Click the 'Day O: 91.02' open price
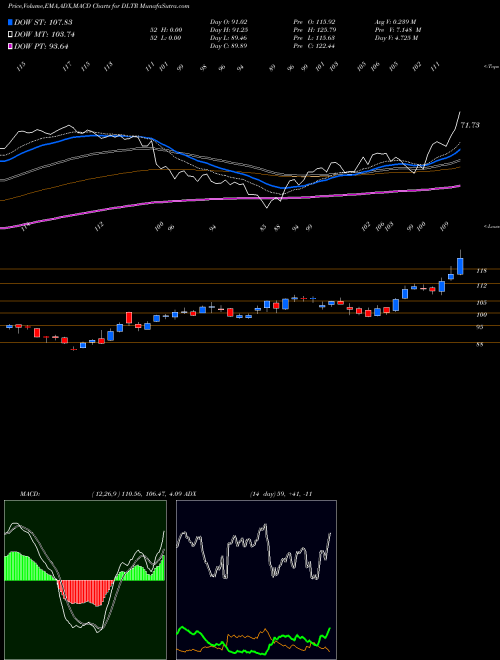Screen dimensions: 500x660 click(x=228, y=22)
